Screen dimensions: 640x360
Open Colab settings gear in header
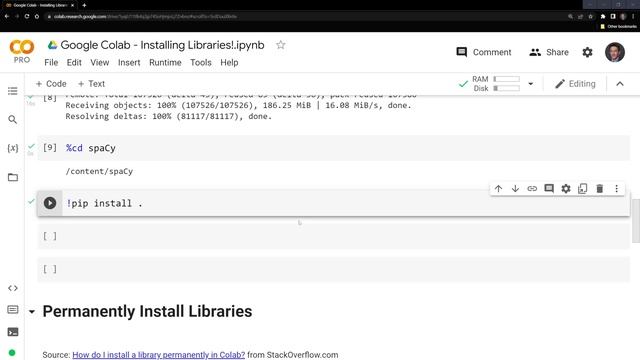click(x=587, y=52)
